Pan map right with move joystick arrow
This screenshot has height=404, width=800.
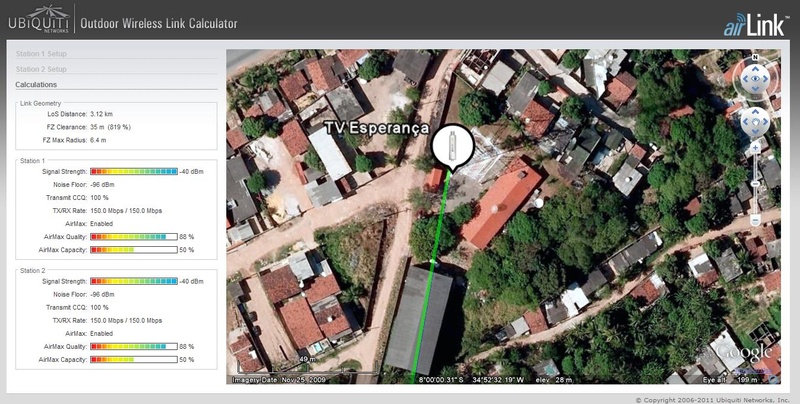pos(765,121)
